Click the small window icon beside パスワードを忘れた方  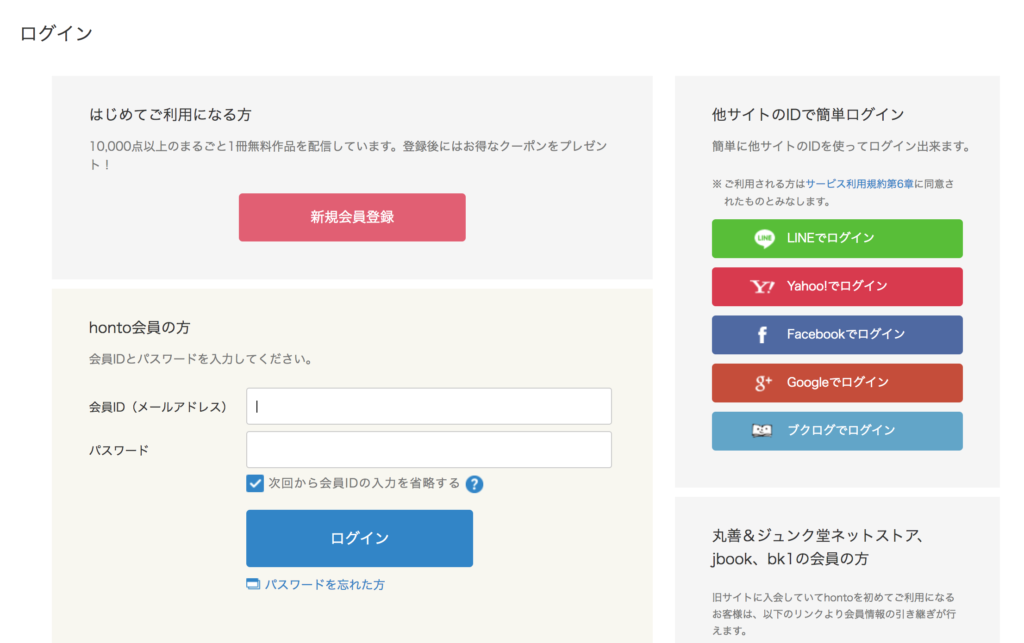coord(253,584)
